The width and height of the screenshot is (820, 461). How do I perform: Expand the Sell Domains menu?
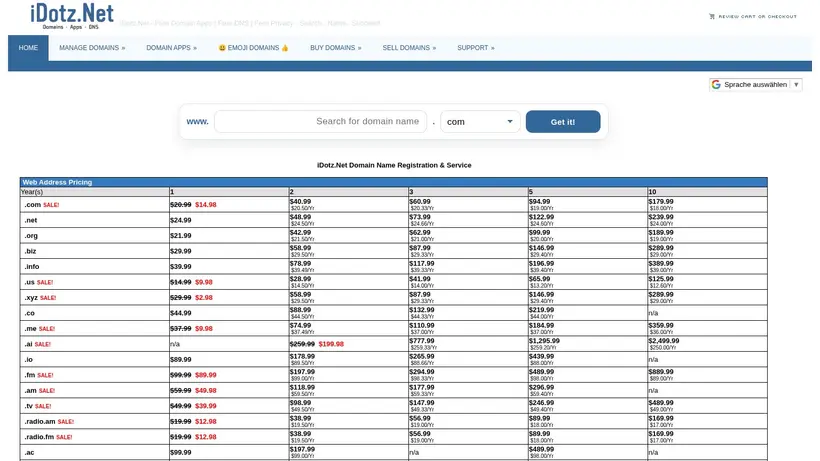point(409,48)
